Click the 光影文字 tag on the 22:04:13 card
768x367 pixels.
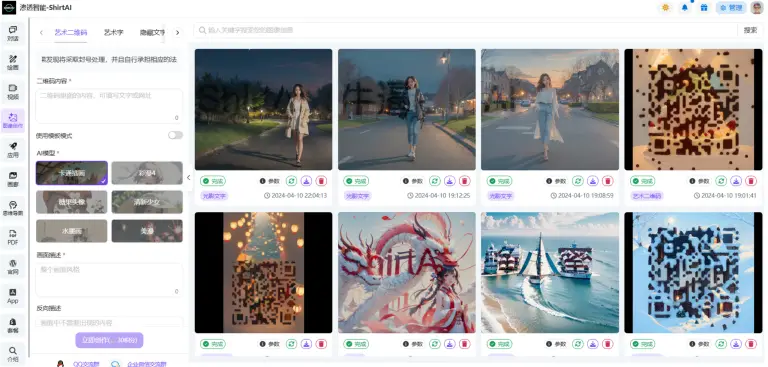pyautogui.click(x=214, y=196)
